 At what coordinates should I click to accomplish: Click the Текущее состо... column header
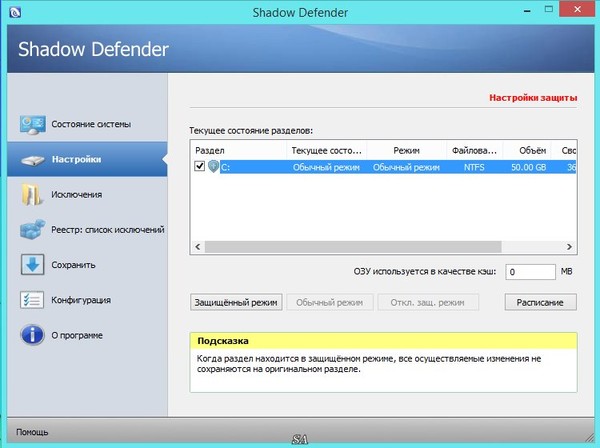pyautogui.click(x=326, y=150)
